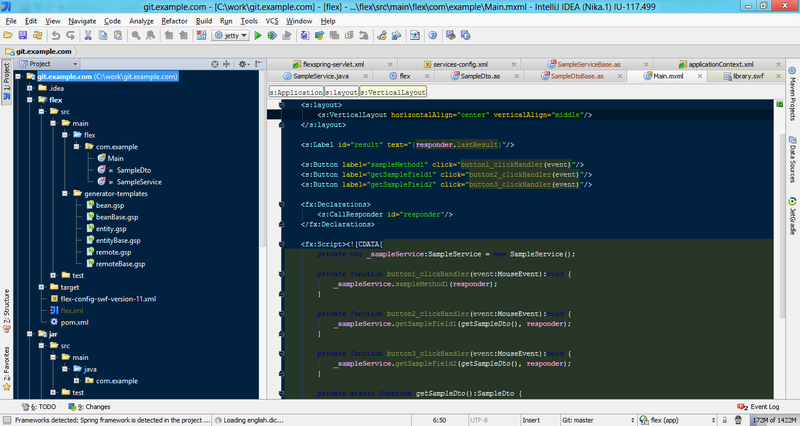
Task: Expand the target folder node
Action: pos(42,287)
